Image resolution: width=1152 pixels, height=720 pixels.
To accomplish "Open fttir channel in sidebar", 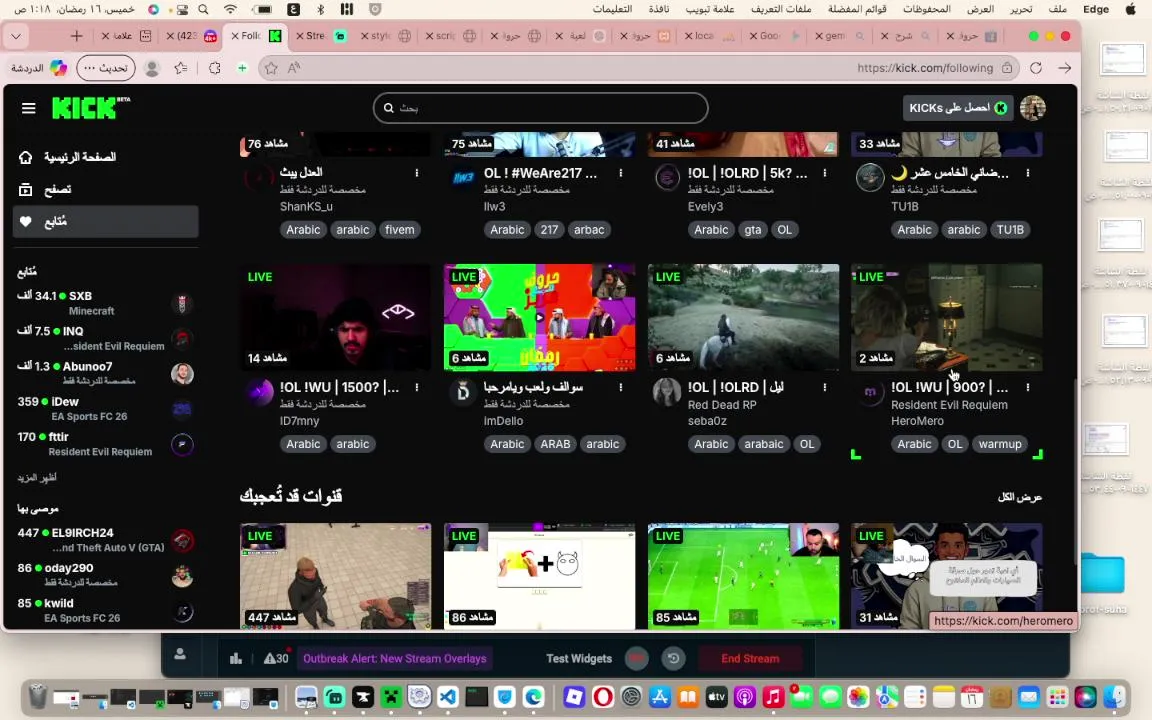I will pyautogui.click(x=105, y=444).
